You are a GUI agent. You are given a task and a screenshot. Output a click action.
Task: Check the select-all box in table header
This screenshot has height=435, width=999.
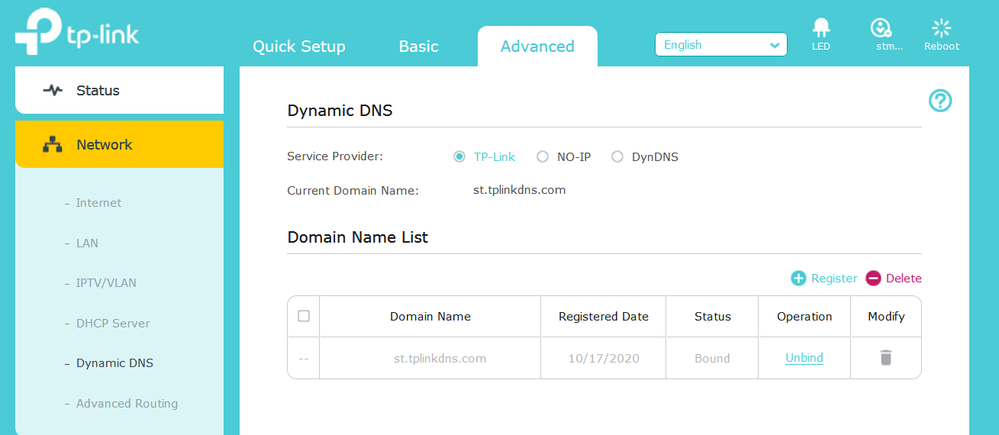304,316
